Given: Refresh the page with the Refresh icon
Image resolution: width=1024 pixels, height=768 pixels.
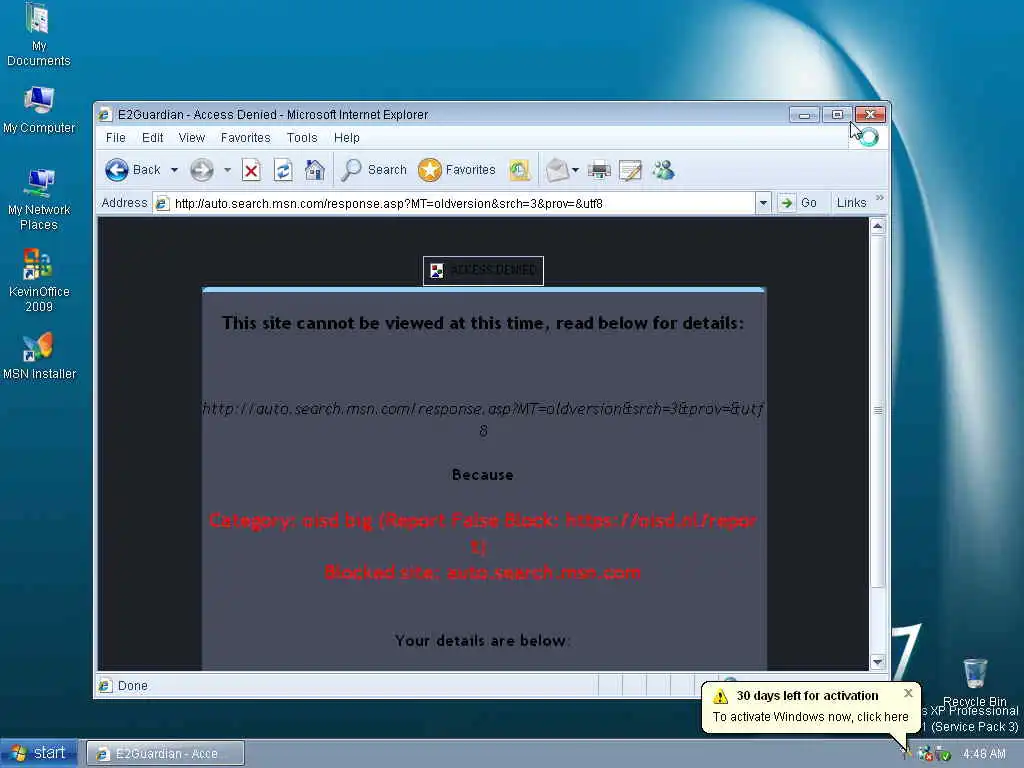Looking at the screenshot, I should click(283, 170).
